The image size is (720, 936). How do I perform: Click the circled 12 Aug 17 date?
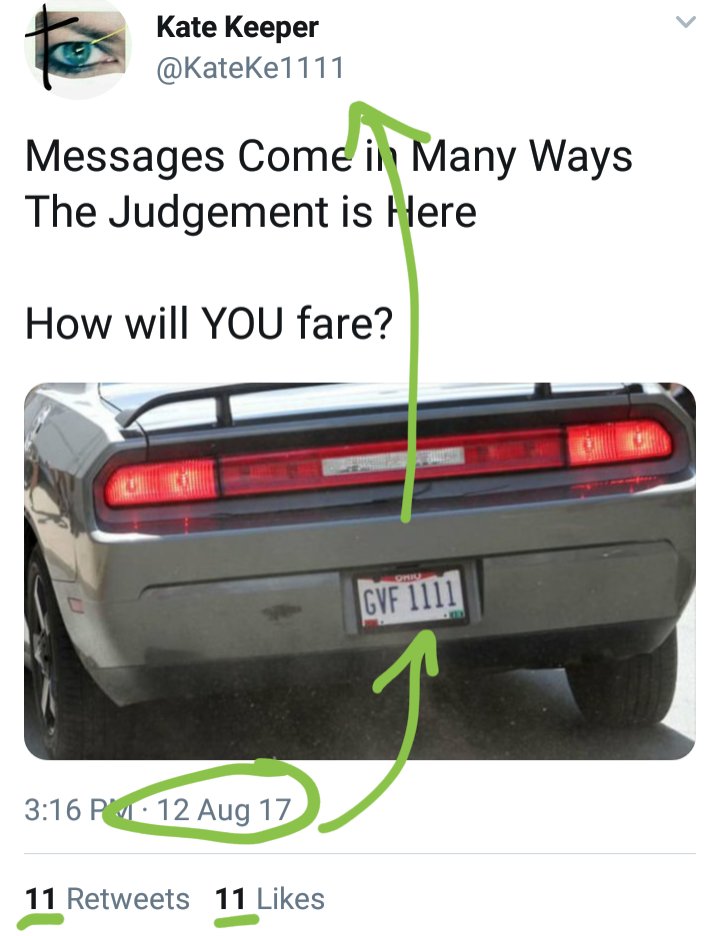click(x=224, y=810)
